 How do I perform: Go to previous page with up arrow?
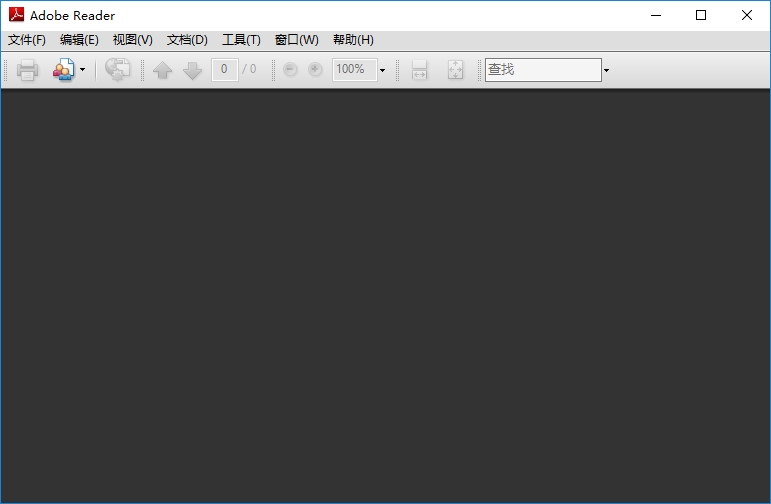(162, 70)
